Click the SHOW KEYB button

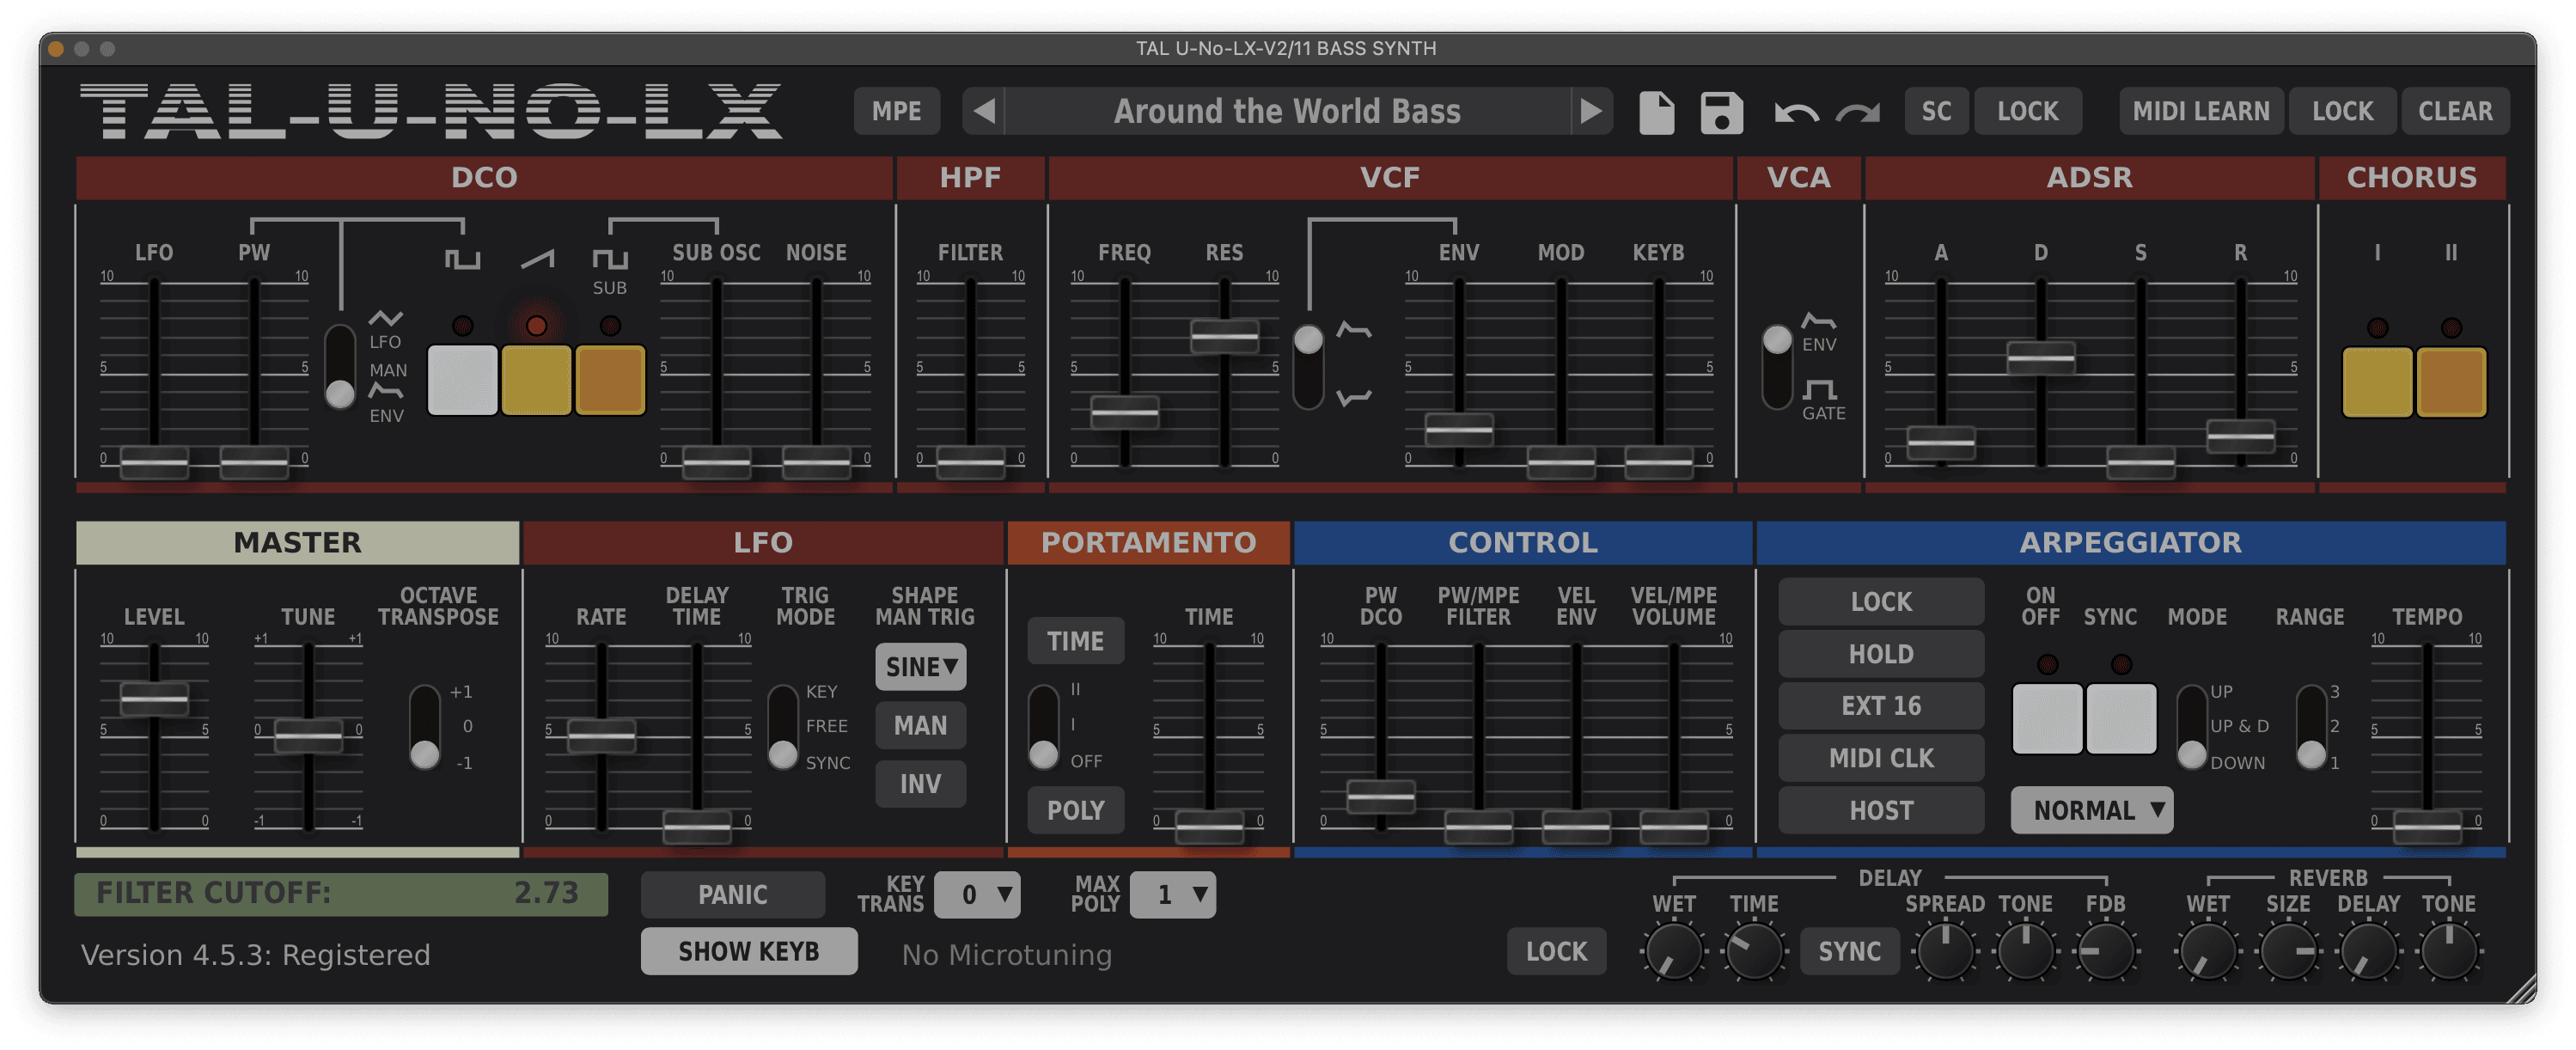pos(748,951)
